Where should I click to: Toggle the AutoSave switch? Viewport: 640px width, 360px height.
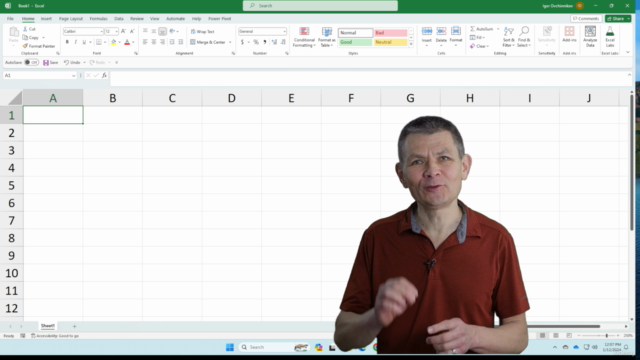click(31, 62)
